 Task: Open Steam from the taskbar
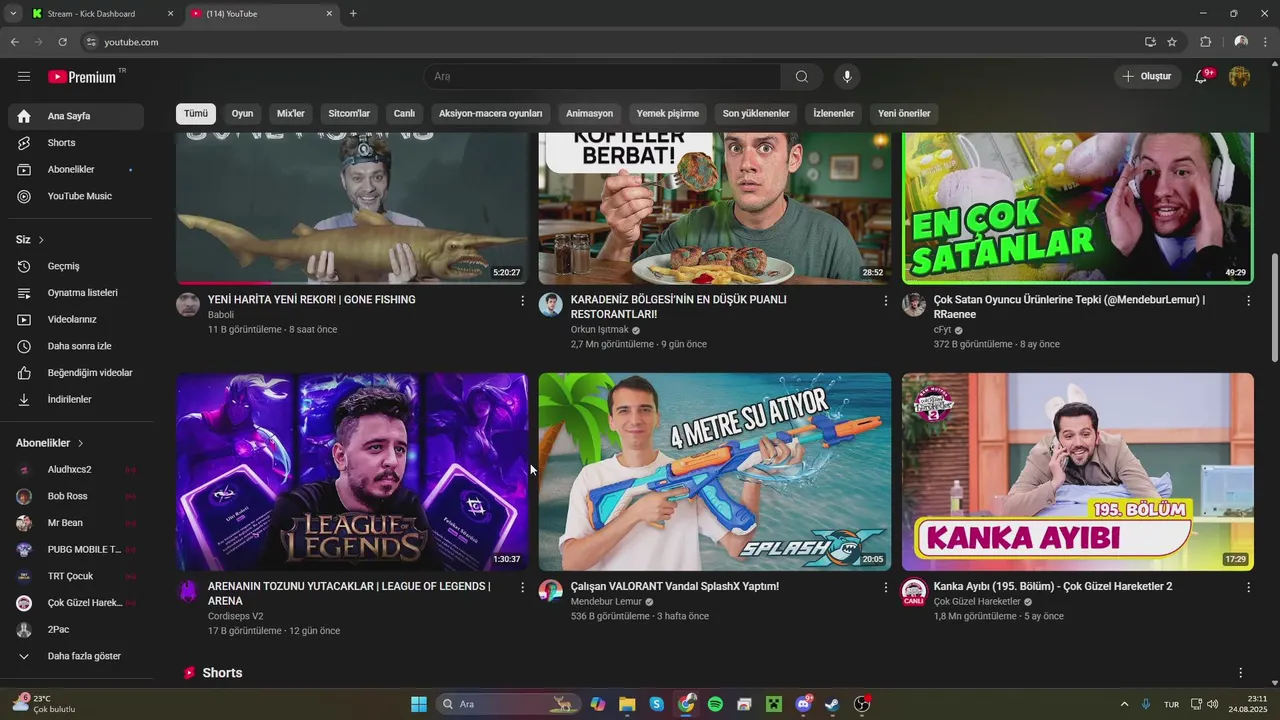pyautogui.click(x=832, y=704)
